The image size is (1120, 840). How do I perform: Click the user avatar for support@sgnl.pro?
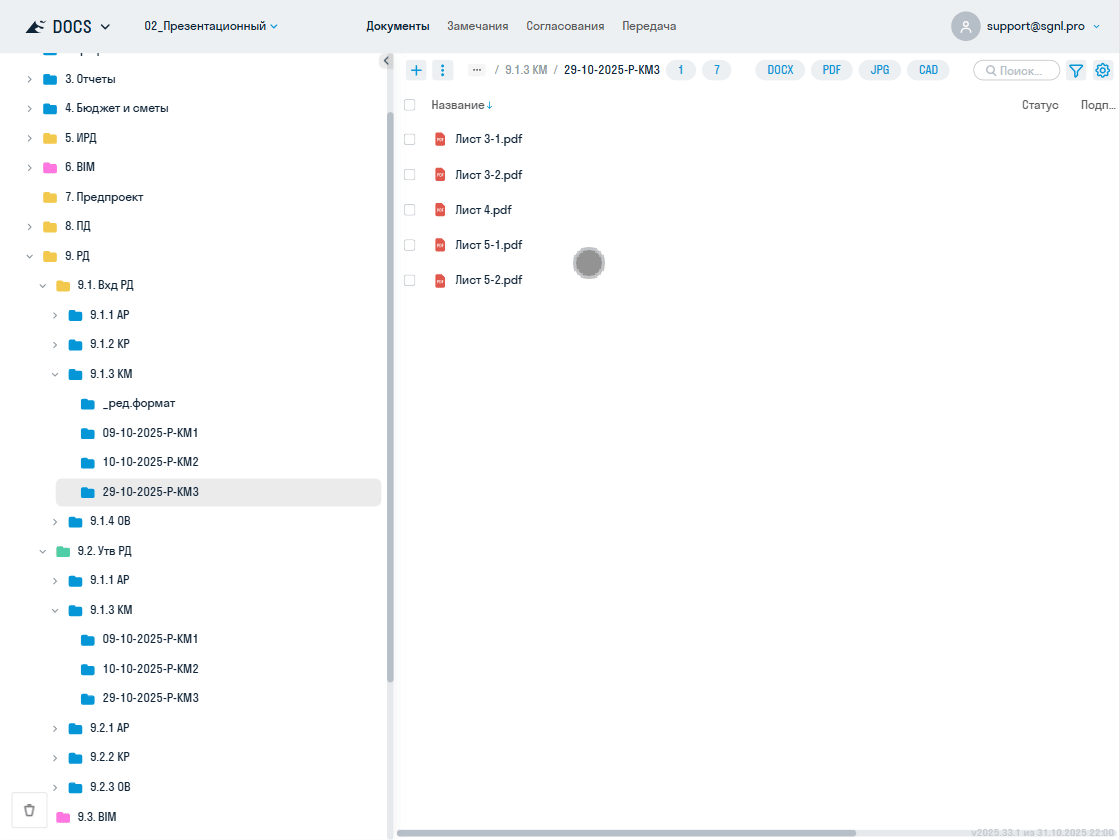coord(965,26)
